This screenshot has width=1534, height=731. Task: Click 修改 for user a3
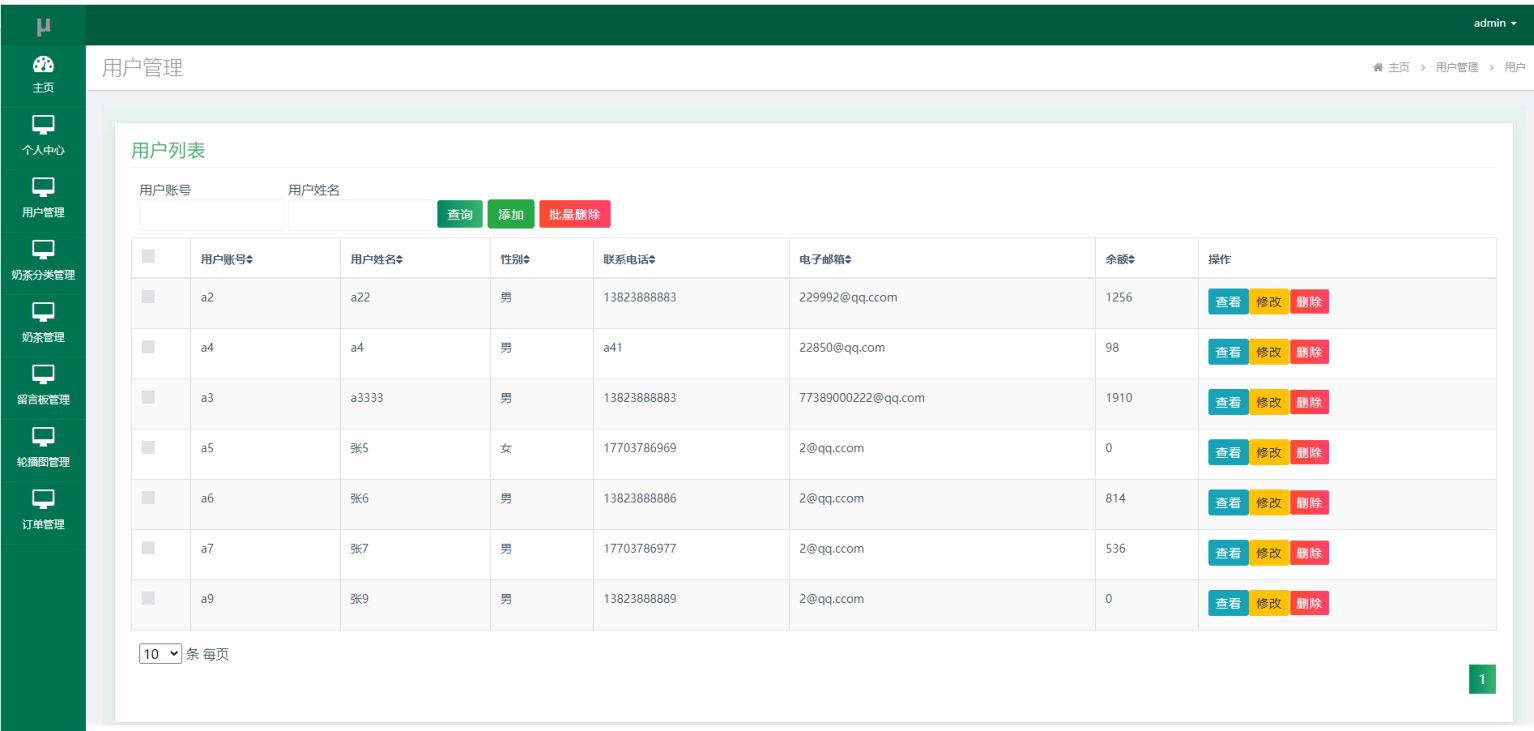[x=1269, y=402]
